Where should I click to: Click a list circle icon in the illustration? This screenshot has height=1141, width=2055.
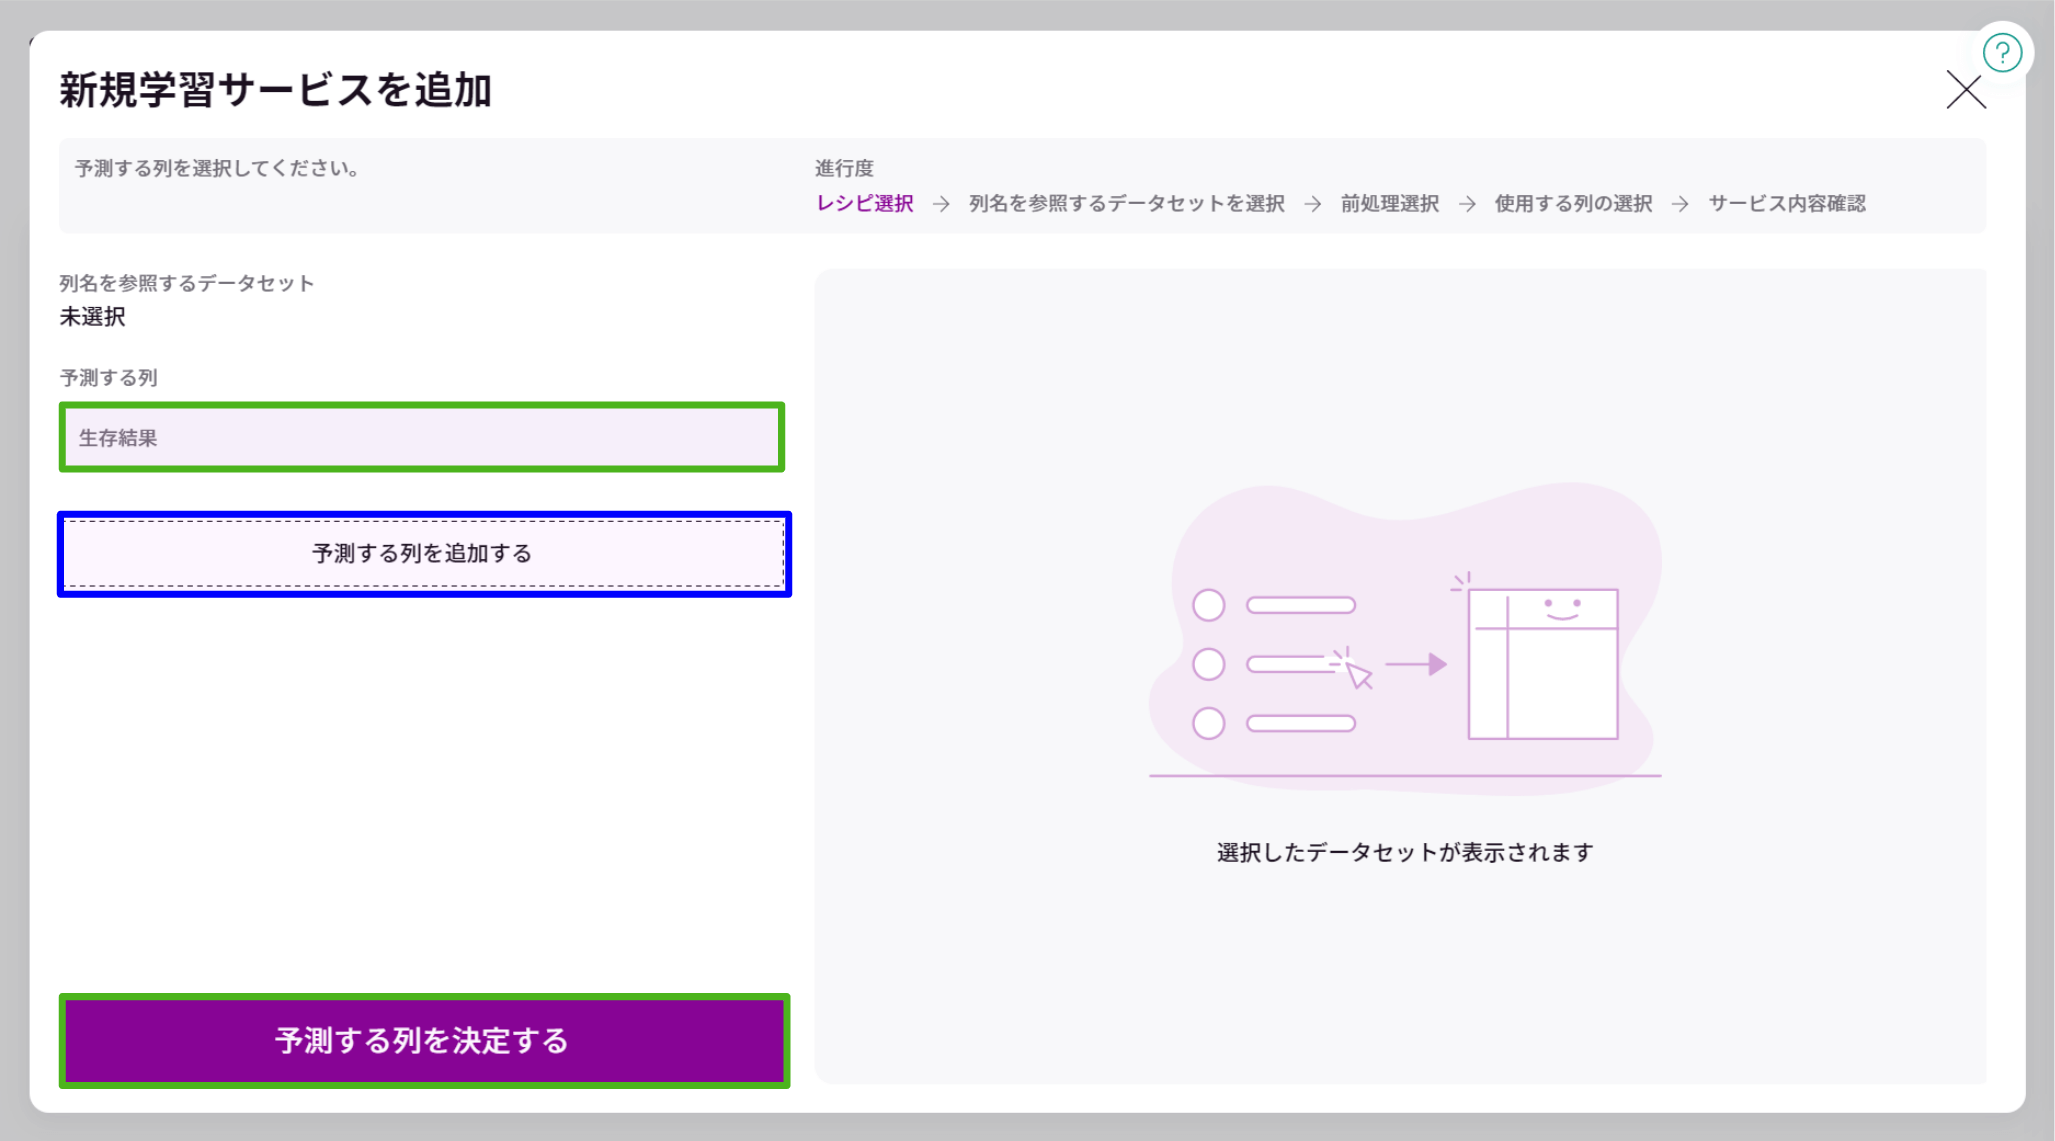coord(1209,604)
